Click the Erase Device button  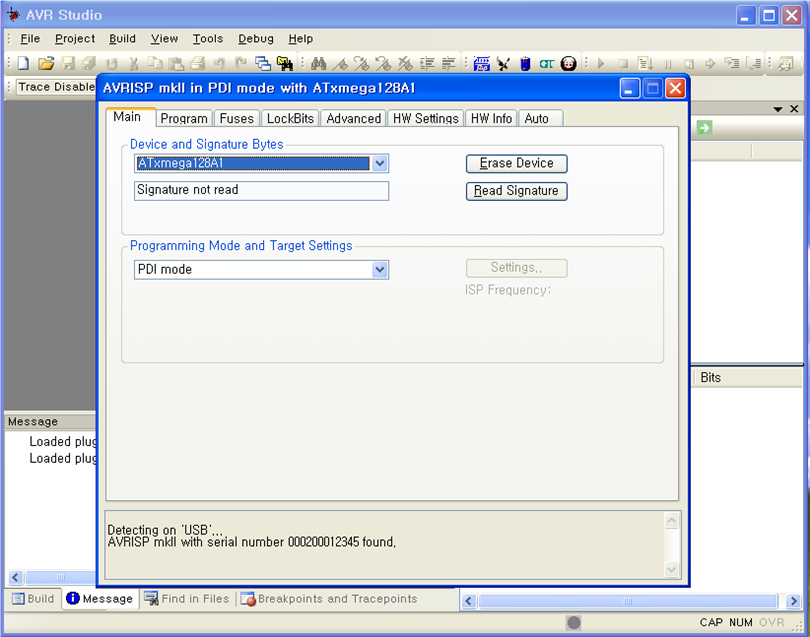517,164
